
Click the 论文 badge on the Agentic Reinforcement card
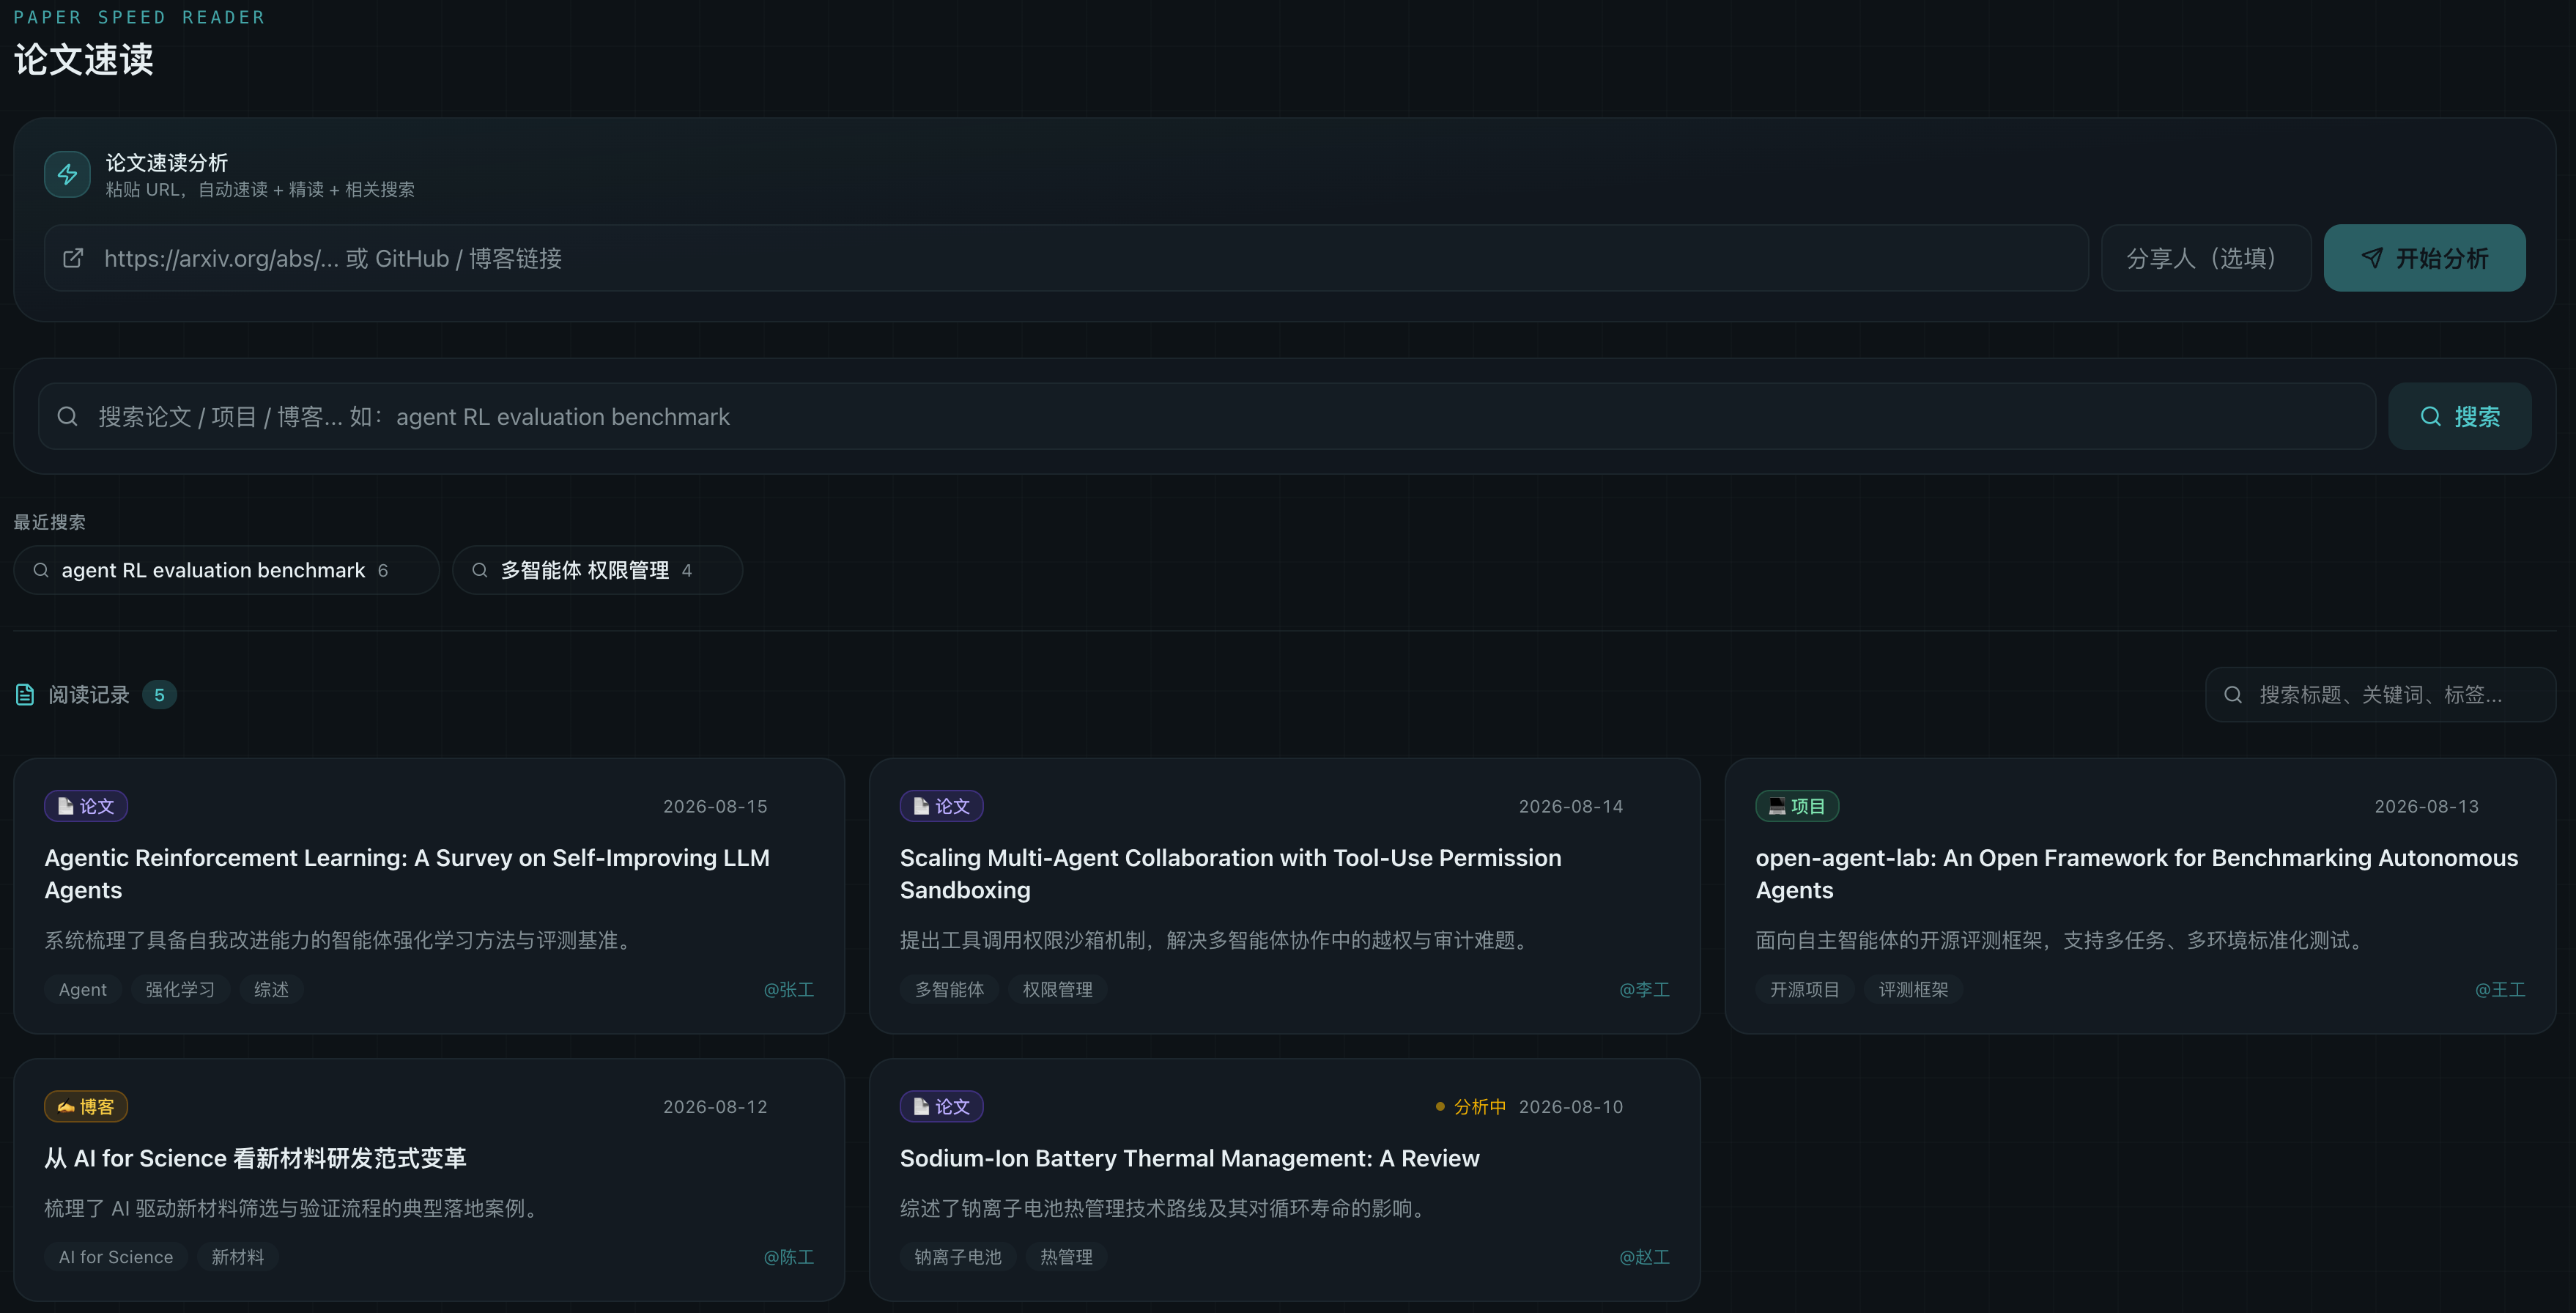tap(86, 806)
